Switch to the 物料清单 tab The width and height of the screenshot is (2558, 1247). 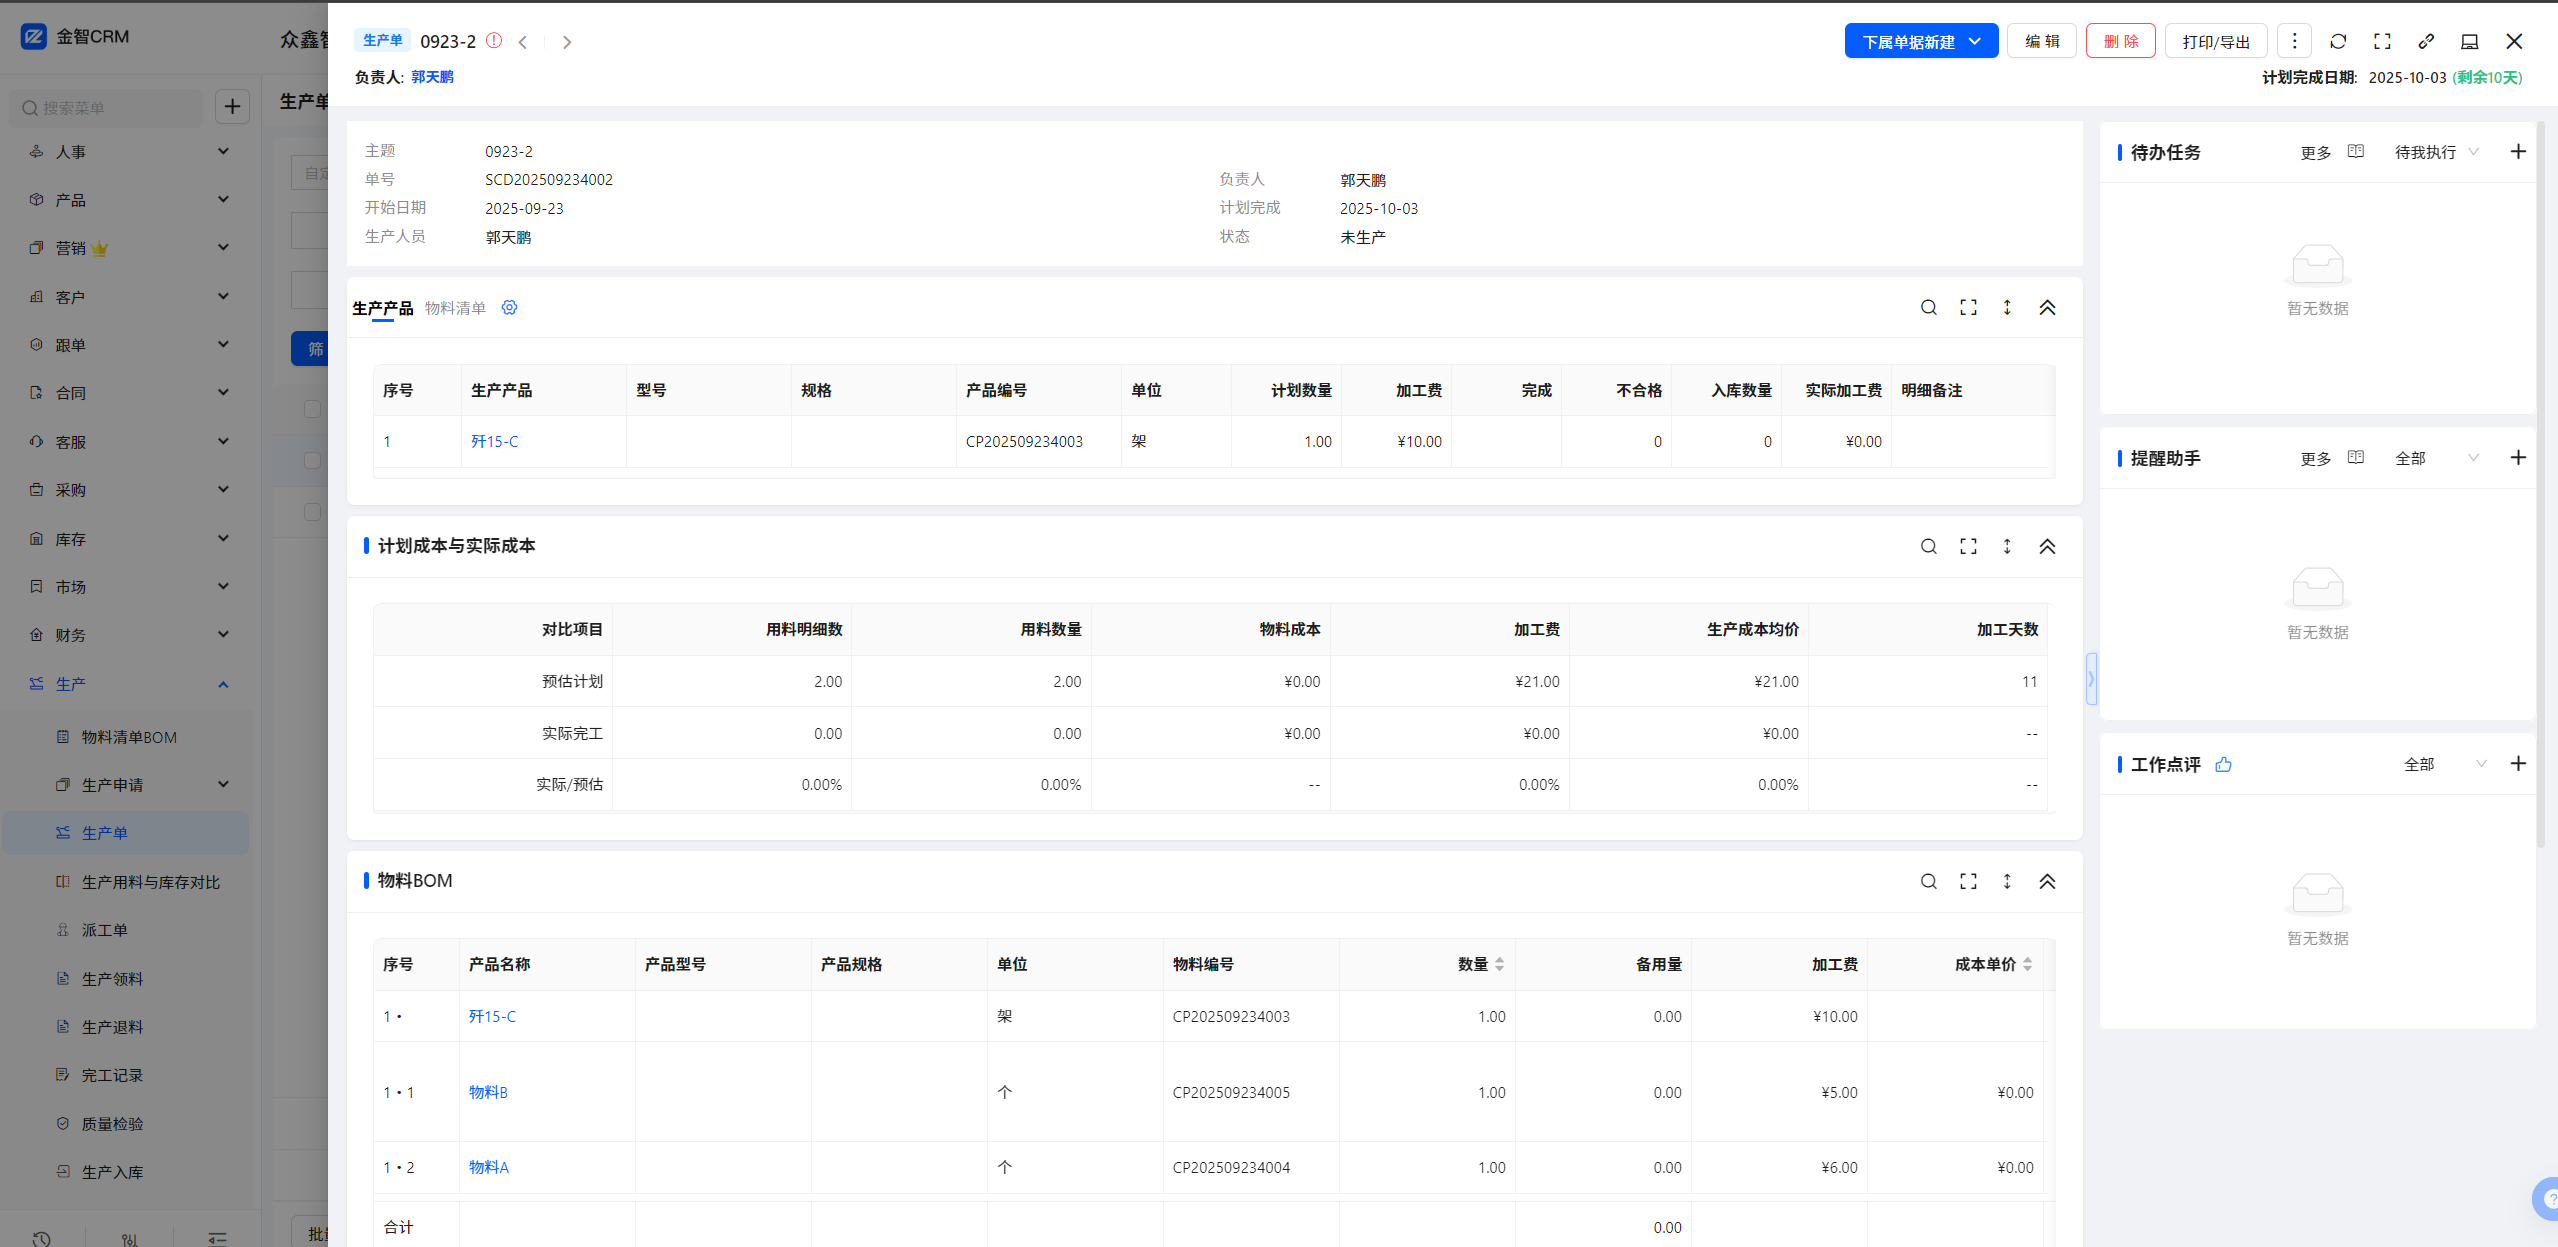tap(455, 308)
